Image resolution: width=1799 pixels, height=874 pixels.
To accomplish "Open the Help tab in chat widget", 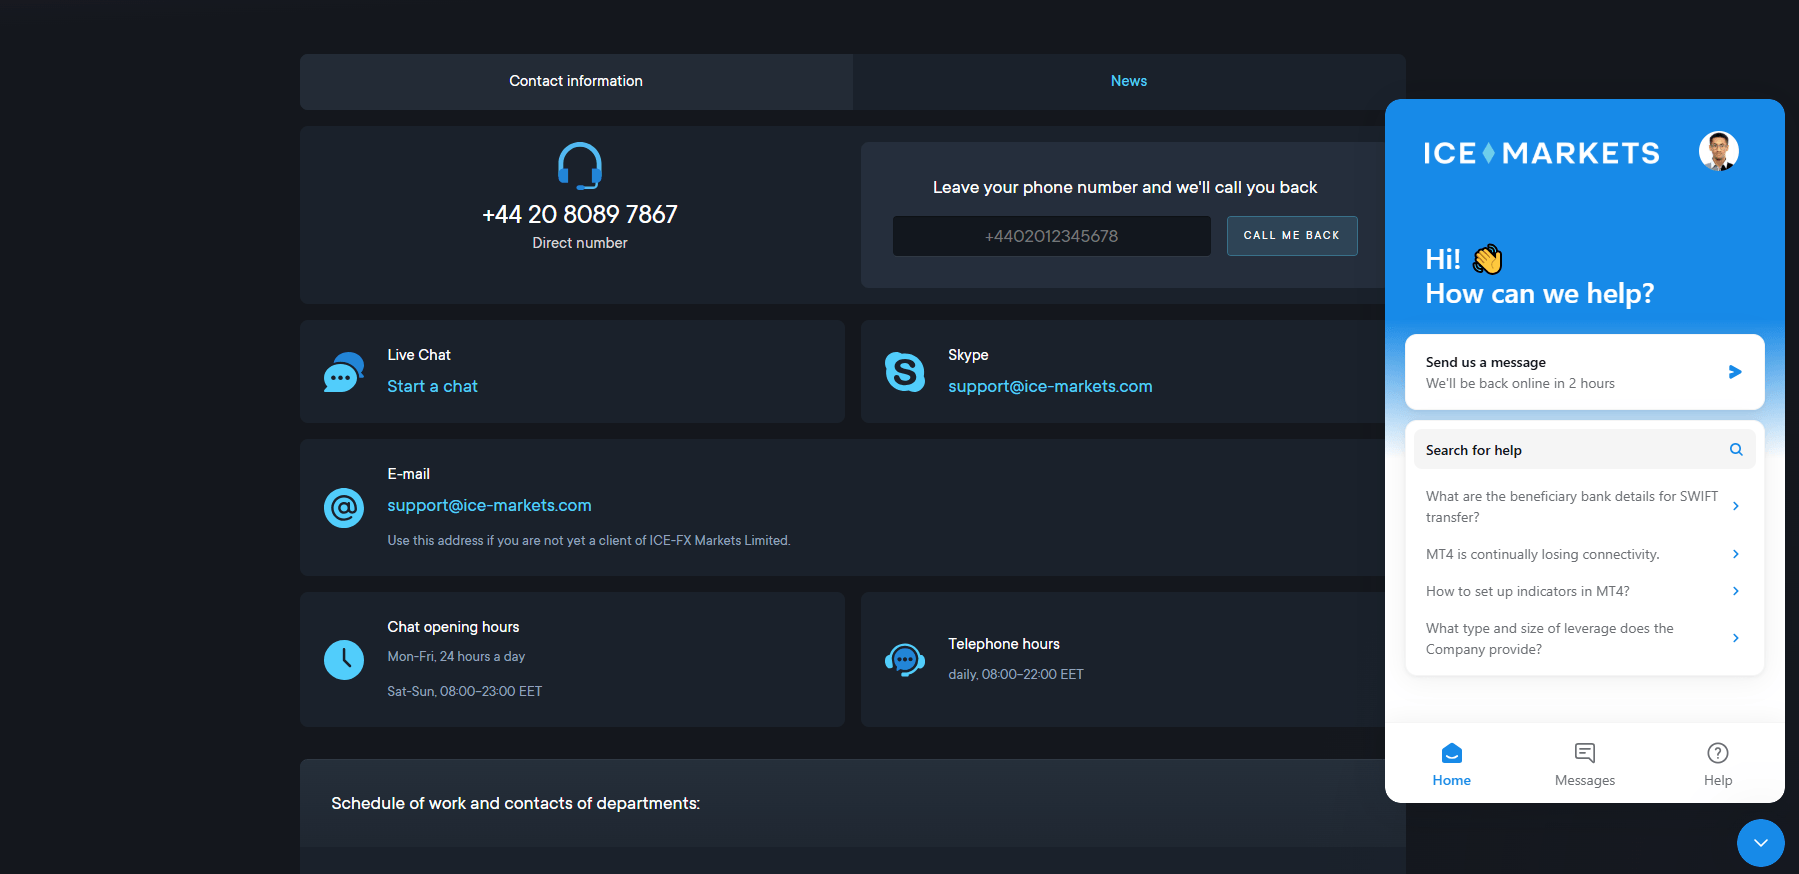I will click(1718, 764).
